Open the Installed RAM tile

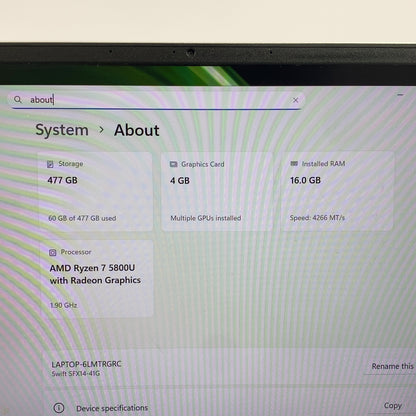point(337,191)
